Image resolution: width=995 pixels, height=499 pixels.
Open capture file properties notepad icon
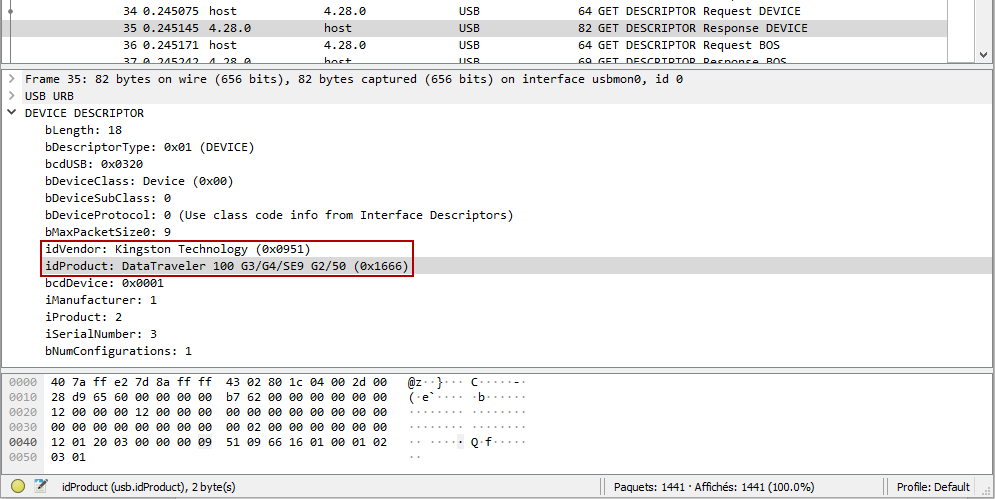click(41, 487)
